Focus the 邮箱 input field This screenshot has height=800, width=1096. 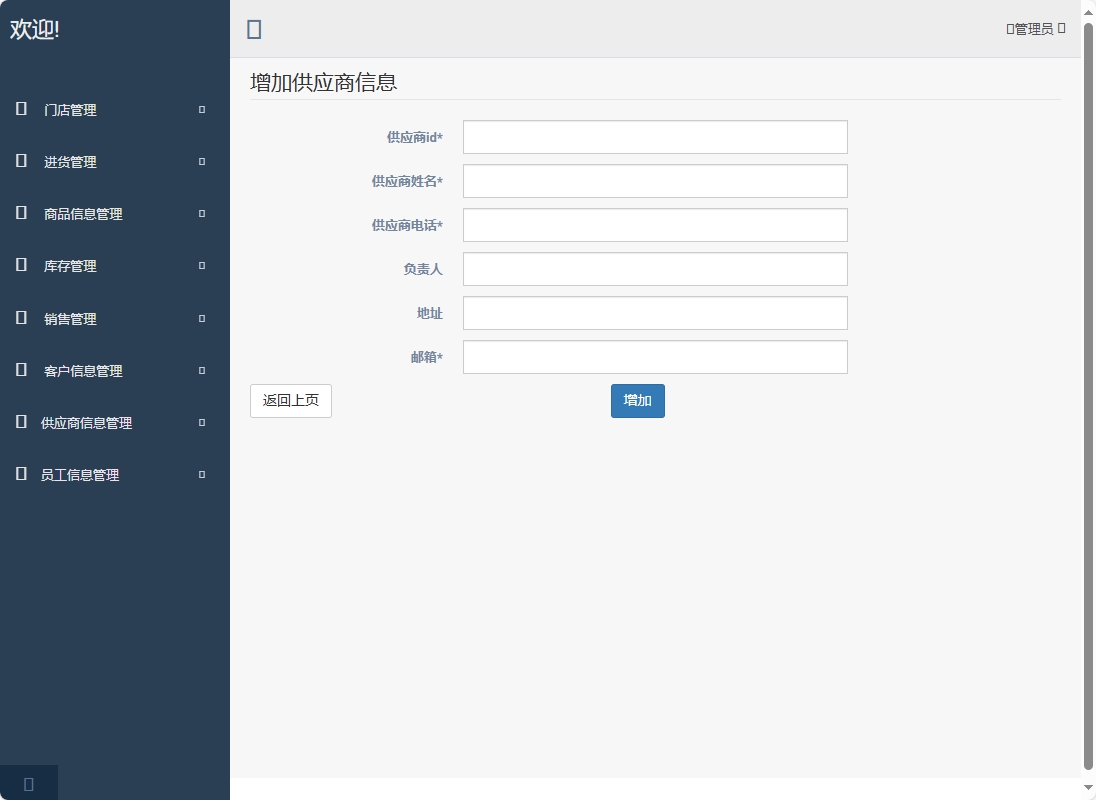(655, 357)
